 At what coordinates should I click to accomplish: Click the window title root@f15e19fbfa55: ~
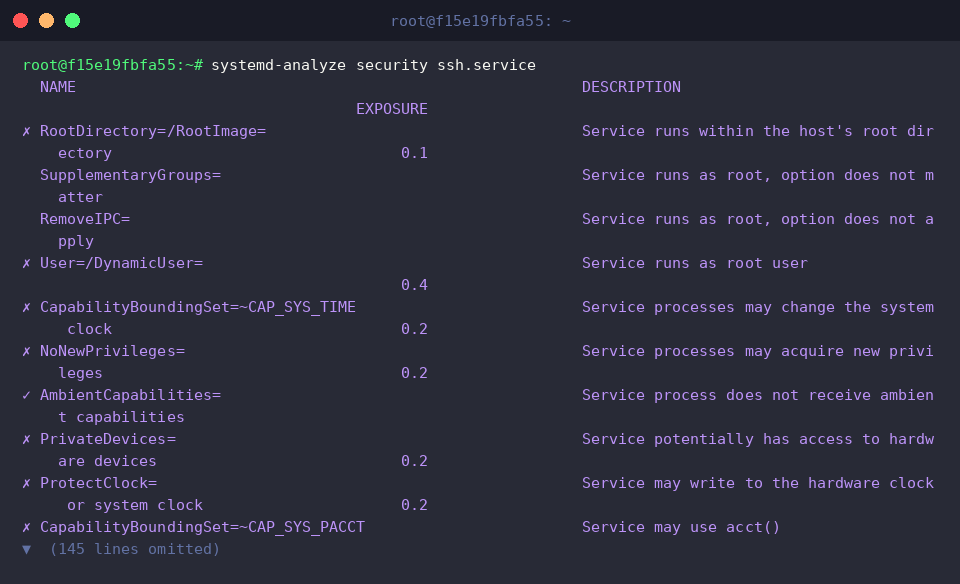481,21
